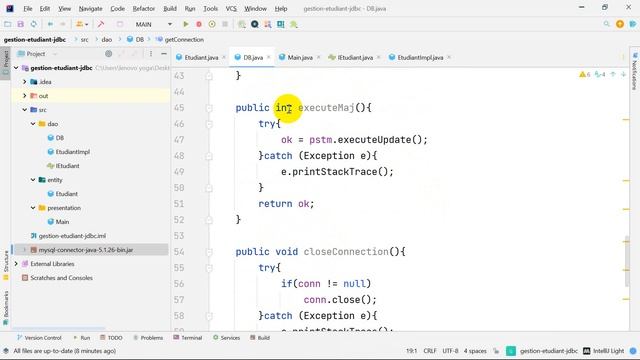Go to next highlighted error arrow
Image resolution: width=640 pixels, height=360 pixels.
coord(623,74)
